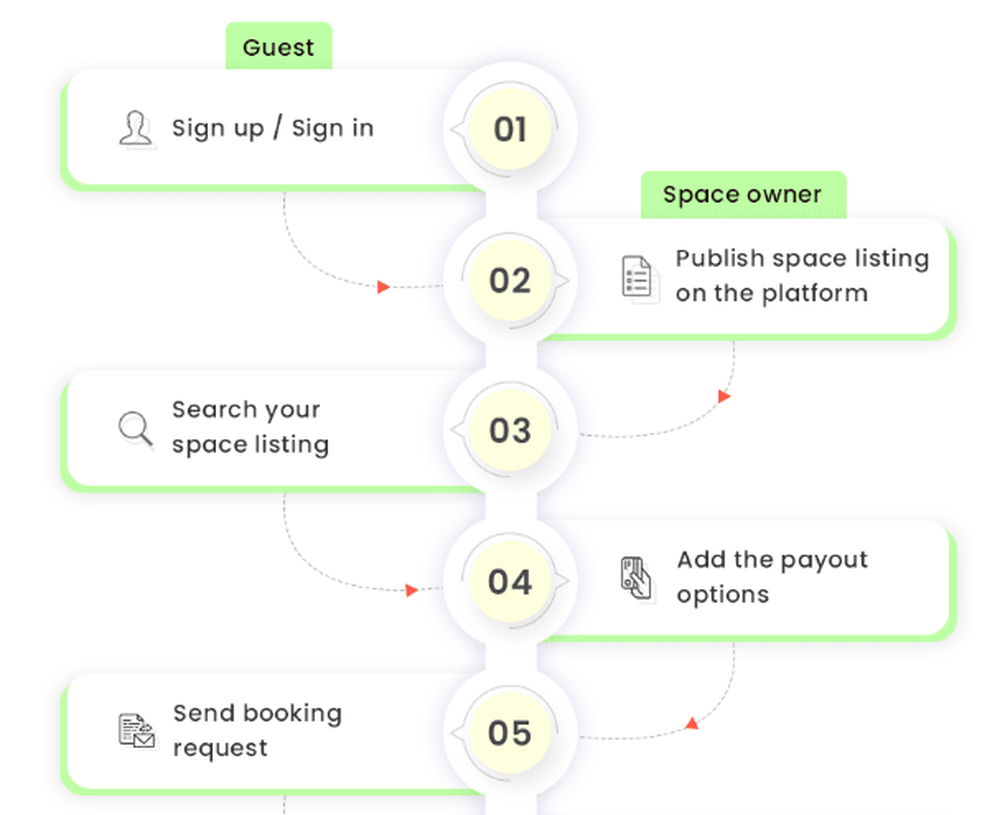The width and height of the screenshot is (1000, 815).
Task: Click the magnifying glass search icon
Action: tap(135, 428)
